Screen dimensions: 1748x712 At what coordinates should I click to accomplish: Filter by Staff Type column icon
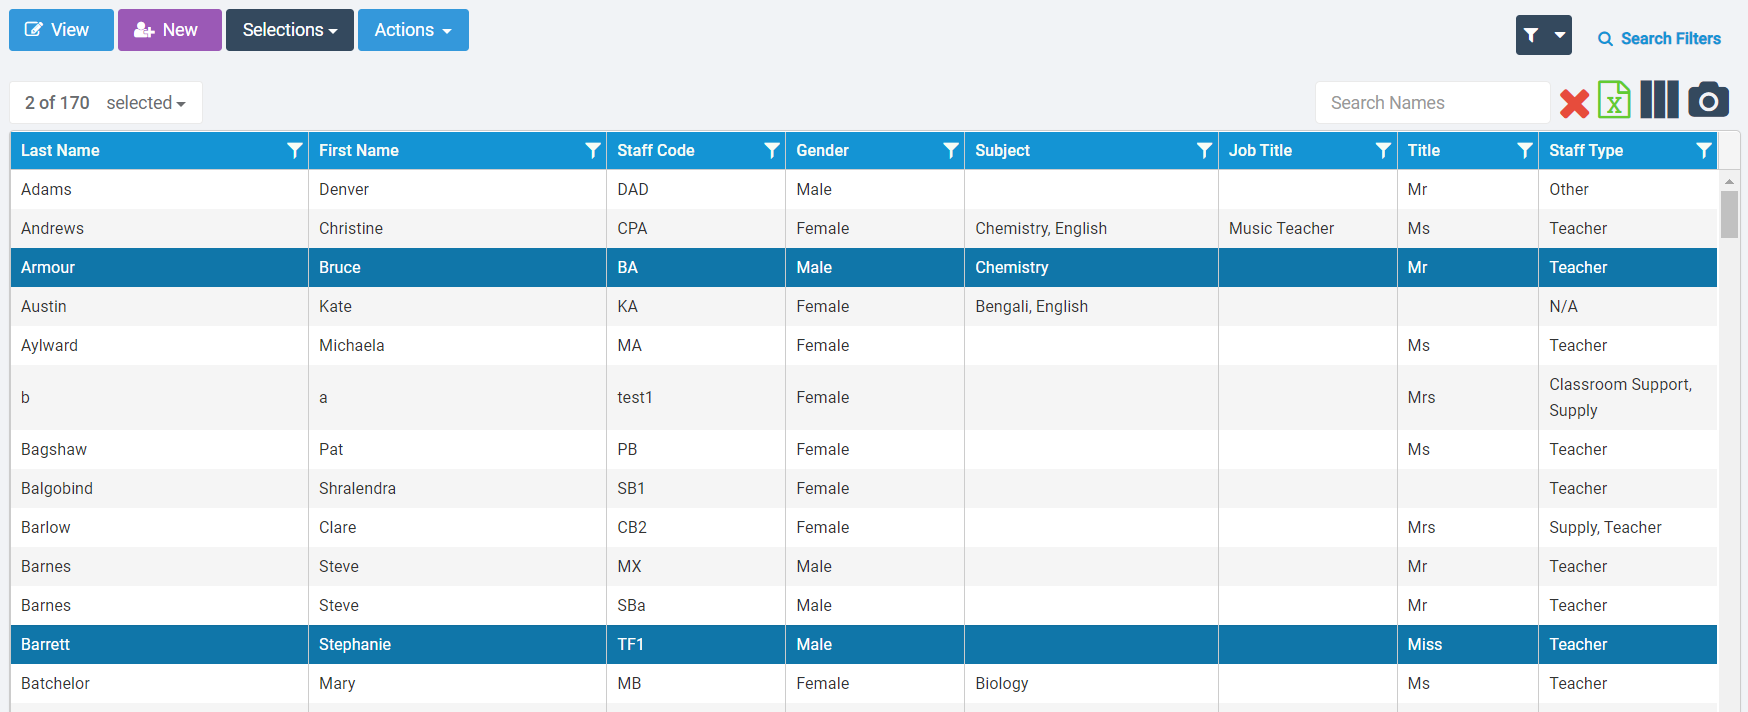pyautogui.click(x=1703, y=150)
